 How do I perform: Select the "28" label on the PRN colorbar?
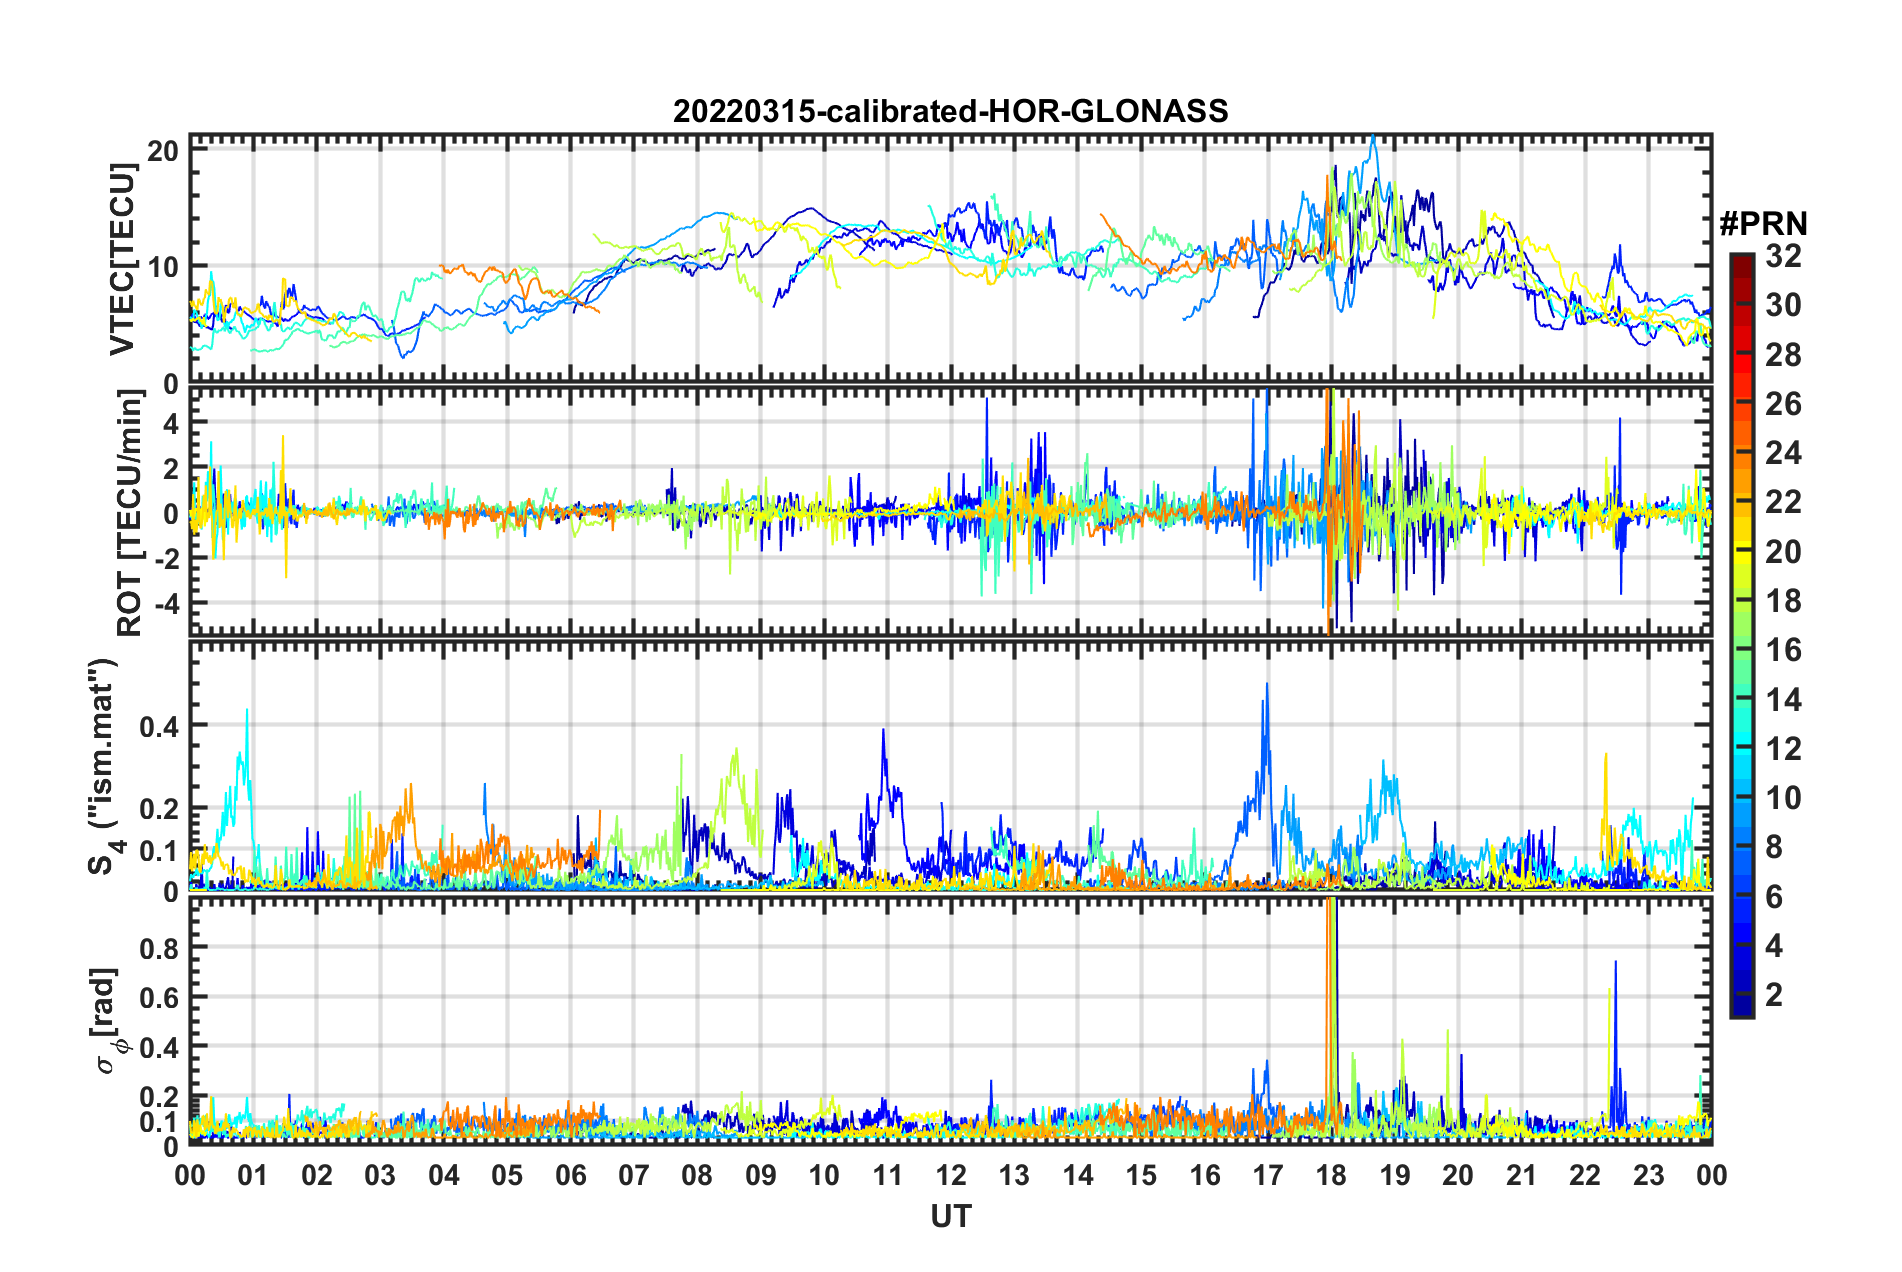pos(1783,355)
